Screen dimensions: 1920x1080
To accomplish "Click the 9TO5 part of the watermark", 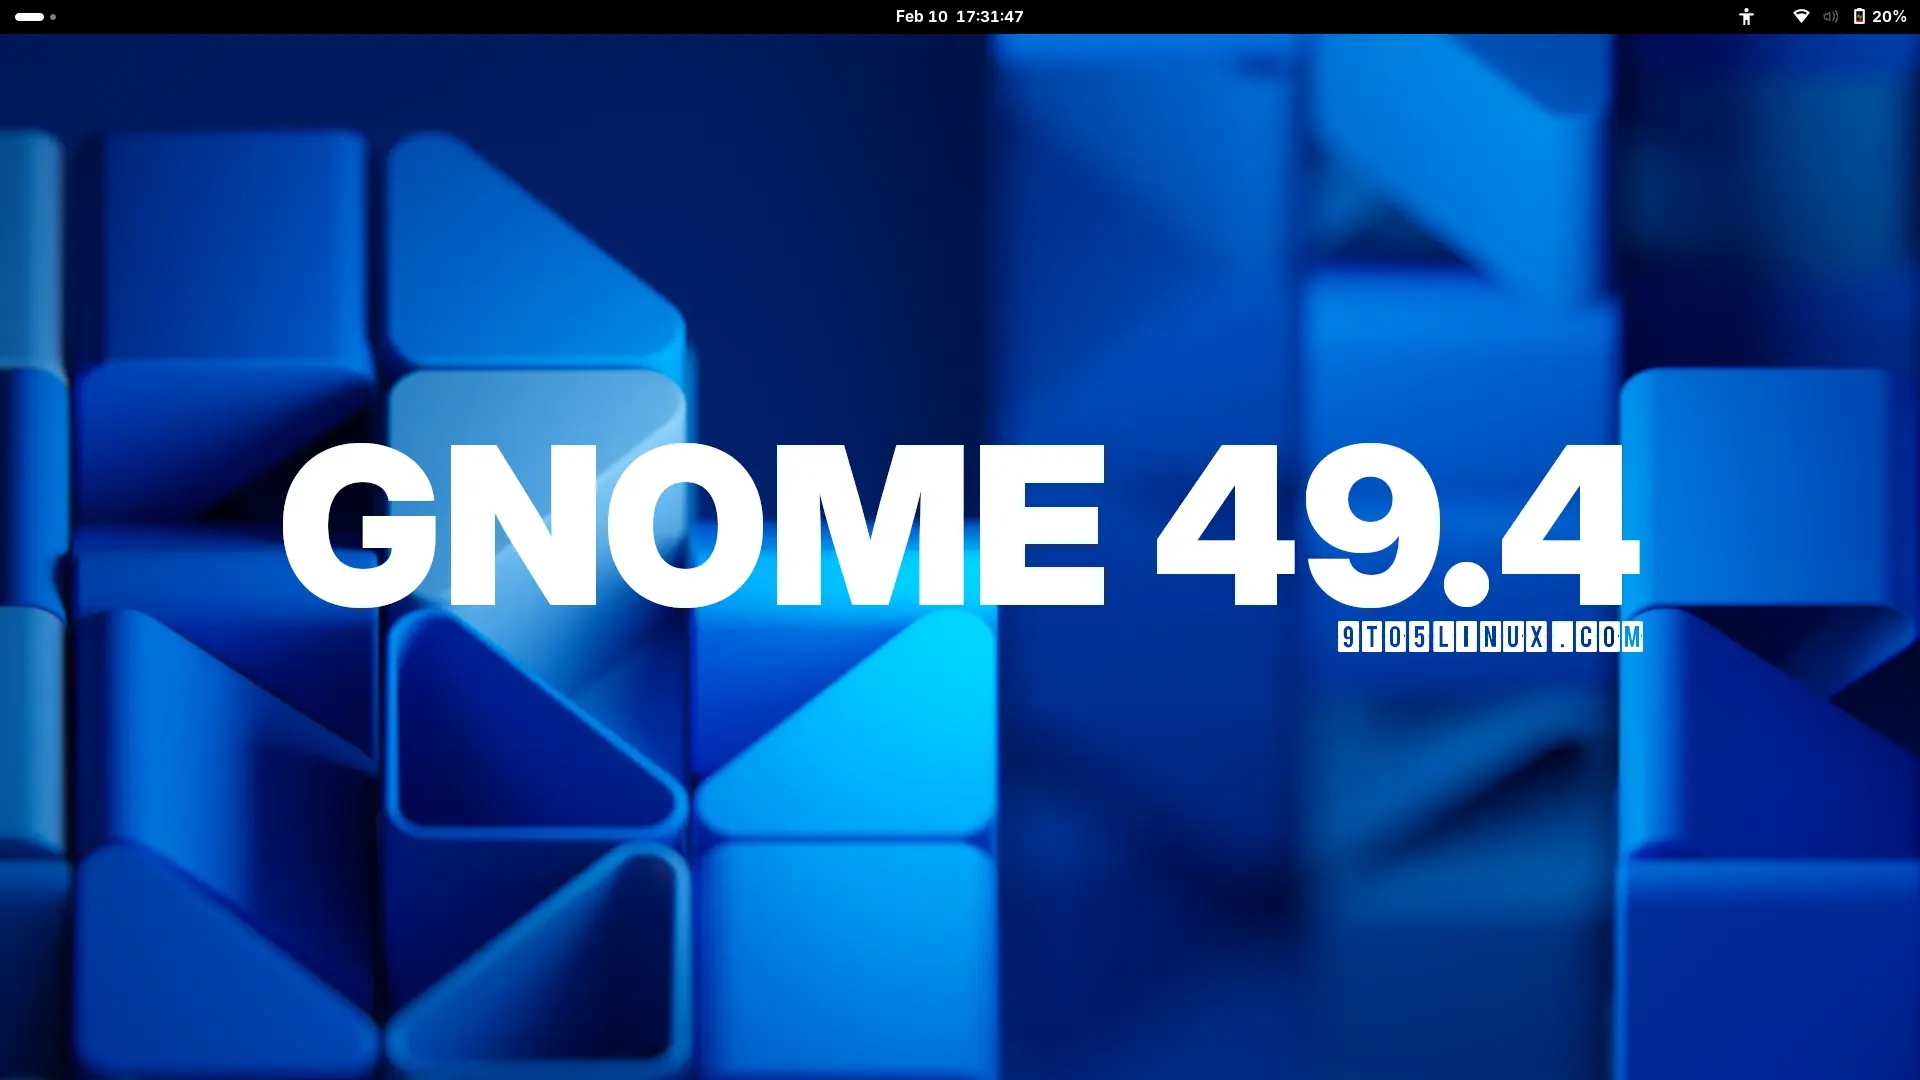I will (1383, 637).
